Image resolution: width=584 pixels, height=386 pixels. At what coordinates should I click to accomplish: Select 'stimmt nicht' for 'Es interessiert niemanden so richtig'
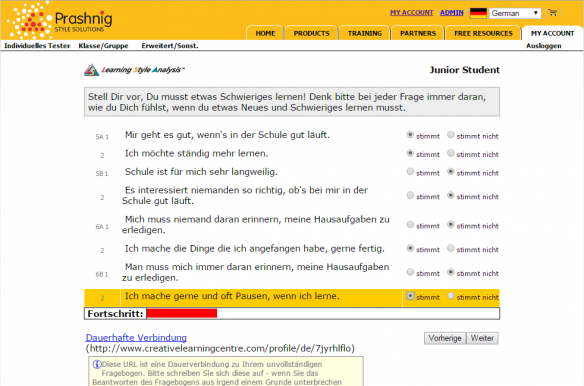click(x=451, y=196)
